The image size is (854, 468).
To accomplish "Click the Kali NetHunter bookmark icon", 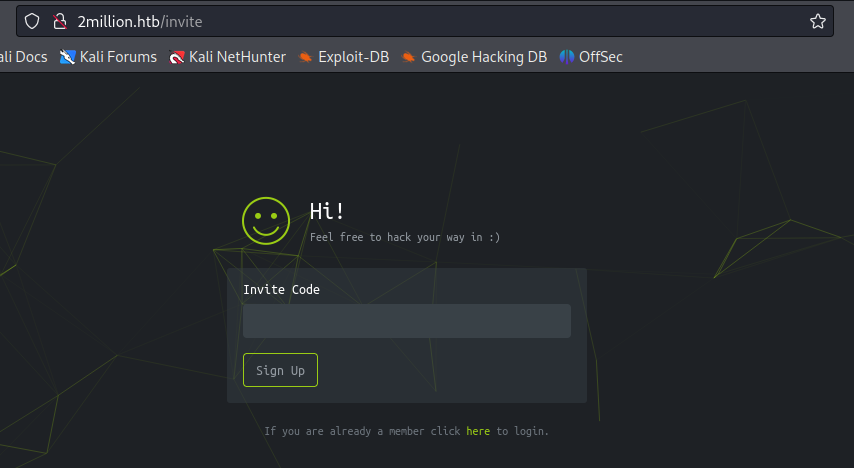I will click(x=176, y=57).
